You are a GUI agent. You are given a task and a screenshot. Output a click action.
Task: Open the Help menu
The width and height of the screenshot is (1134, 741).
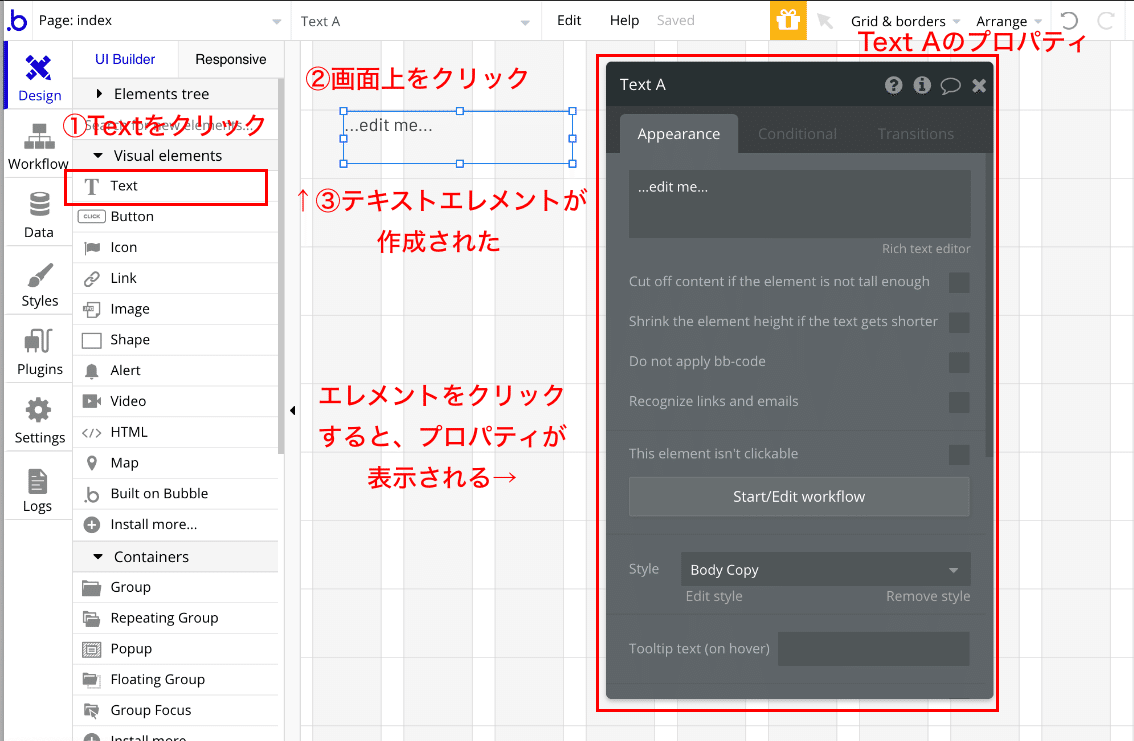[x=624, y=20]
